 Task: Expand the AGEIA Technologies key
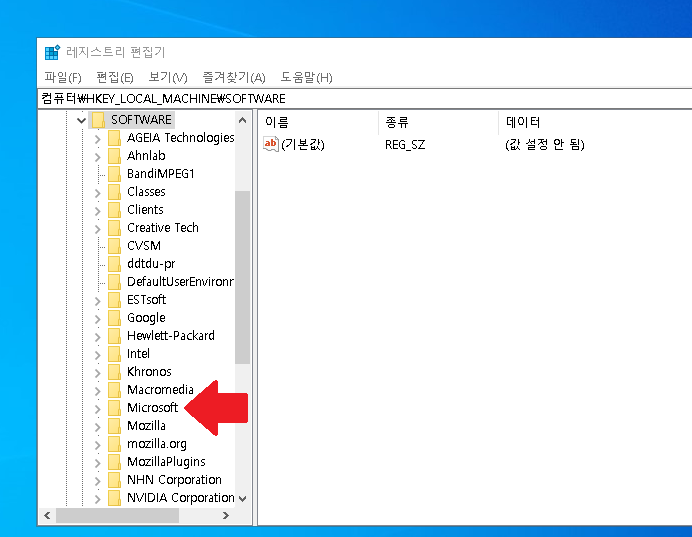click(98, 139)
